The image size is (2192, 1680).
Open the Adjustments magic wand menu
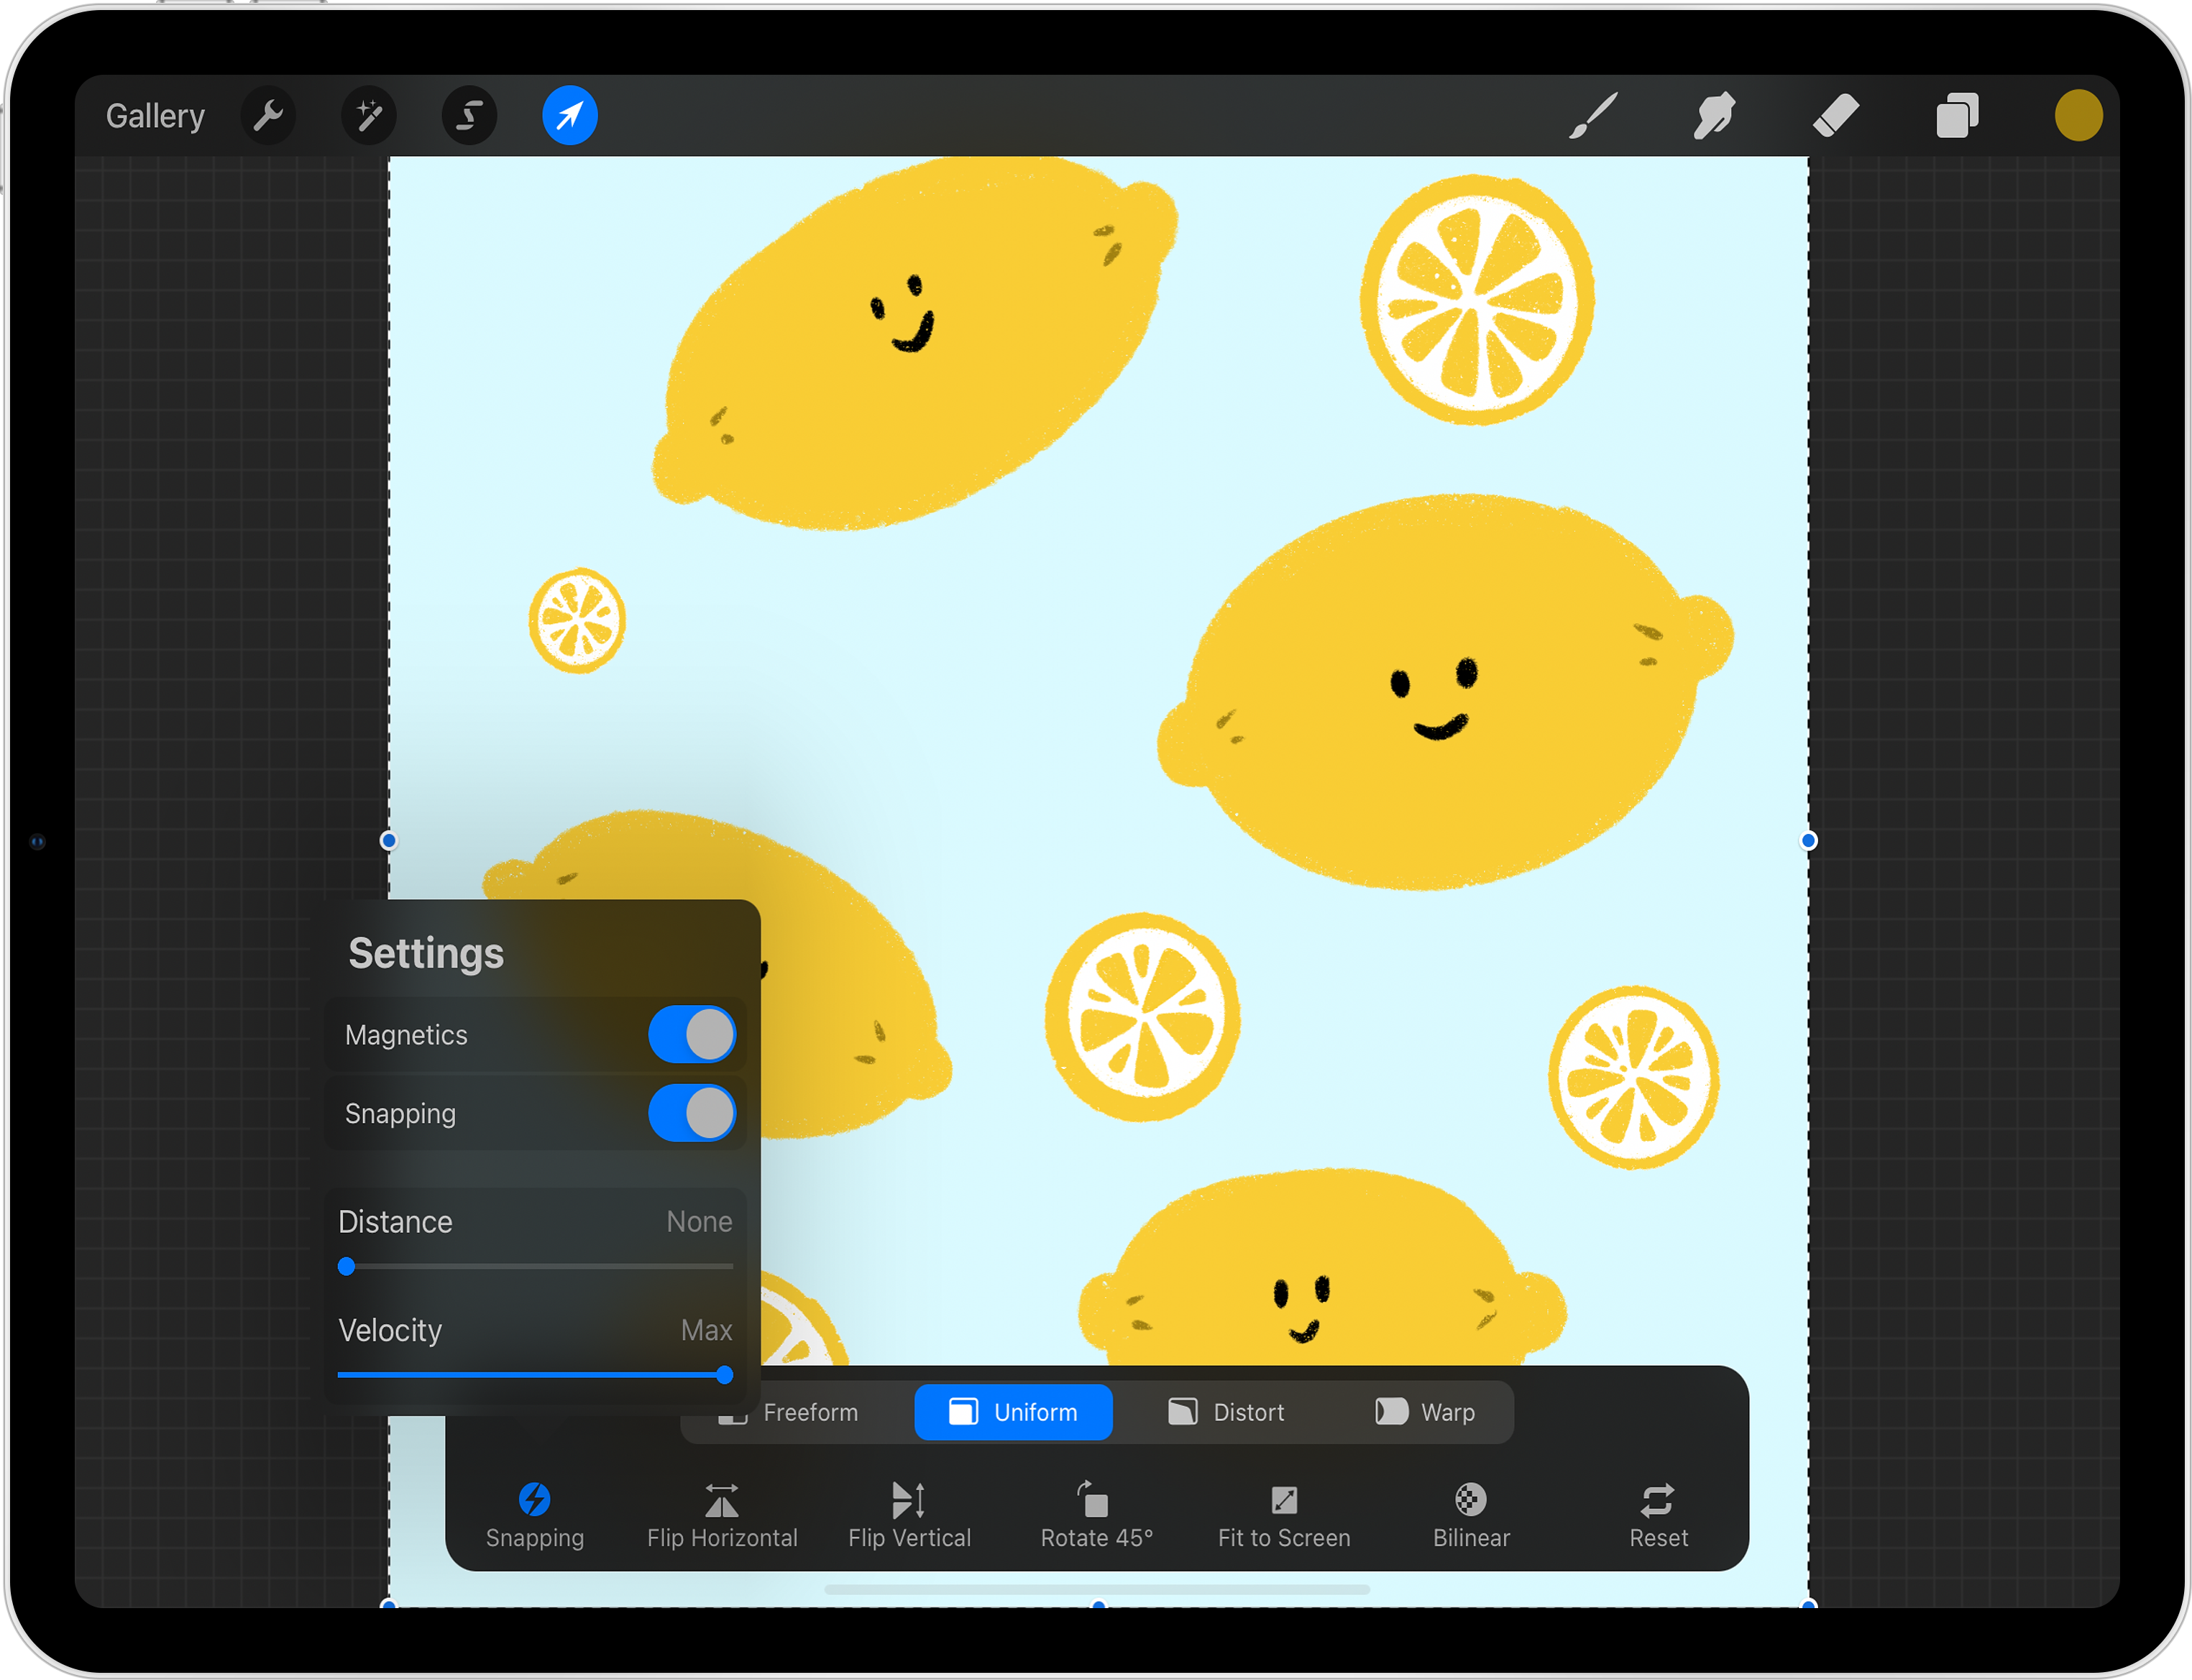pos(369,116)
